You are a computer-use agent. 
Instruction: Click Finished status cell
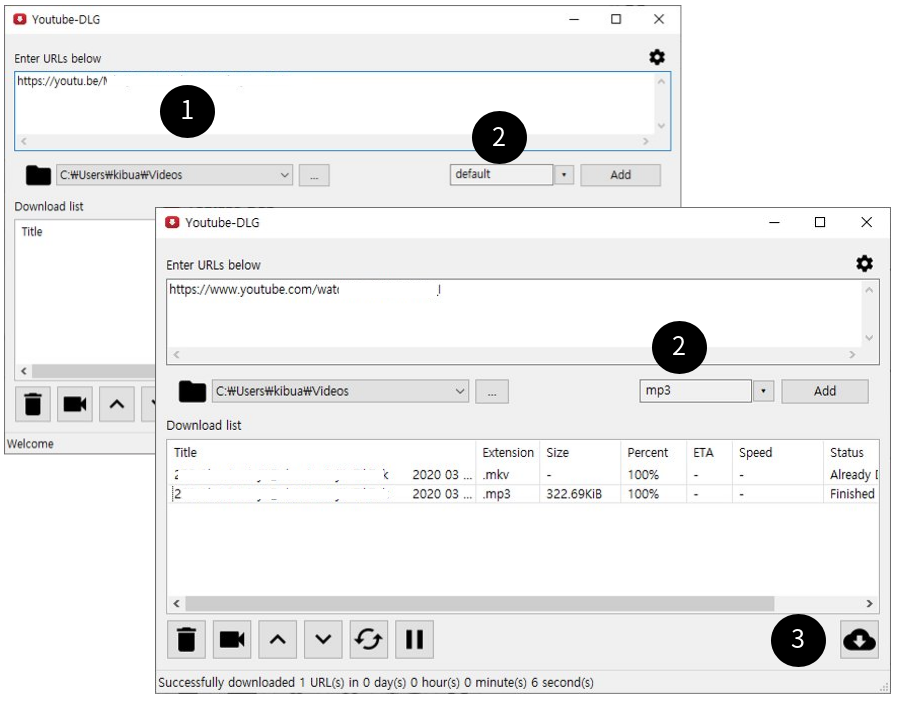(852, 494)
